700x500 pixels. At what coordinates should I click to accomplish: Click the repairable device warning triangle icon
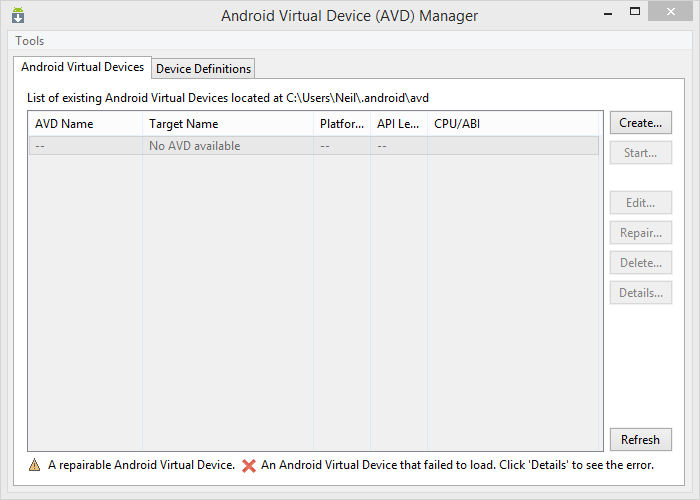coord(35,465)
